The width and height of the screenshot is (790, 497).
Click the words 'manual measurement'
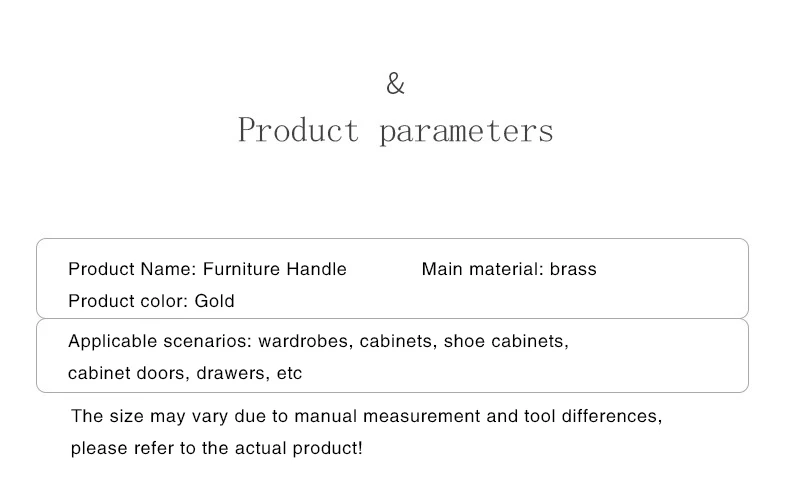click(387, 416)
